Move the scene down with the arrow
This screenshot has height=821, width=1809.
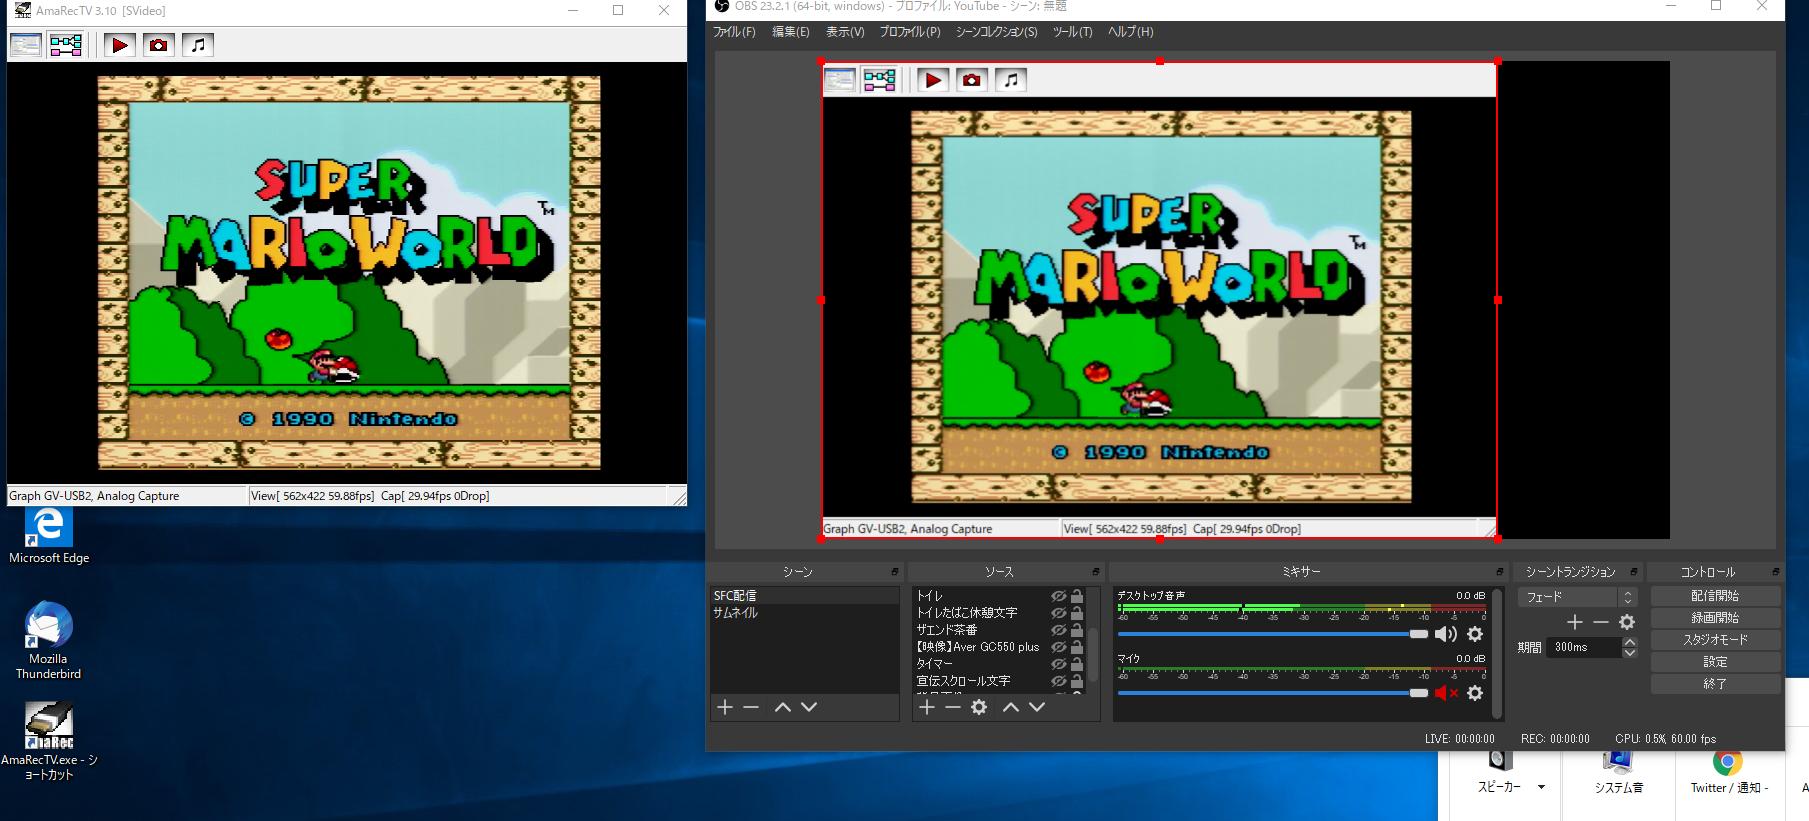(809, 707)
